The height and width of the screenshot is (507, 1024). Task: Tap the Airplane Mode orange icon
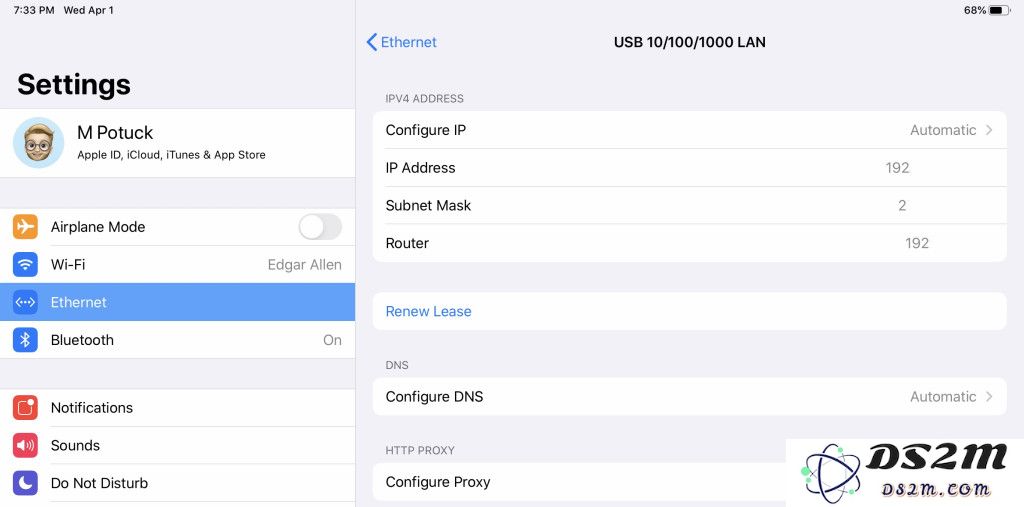tap(25, 227)
